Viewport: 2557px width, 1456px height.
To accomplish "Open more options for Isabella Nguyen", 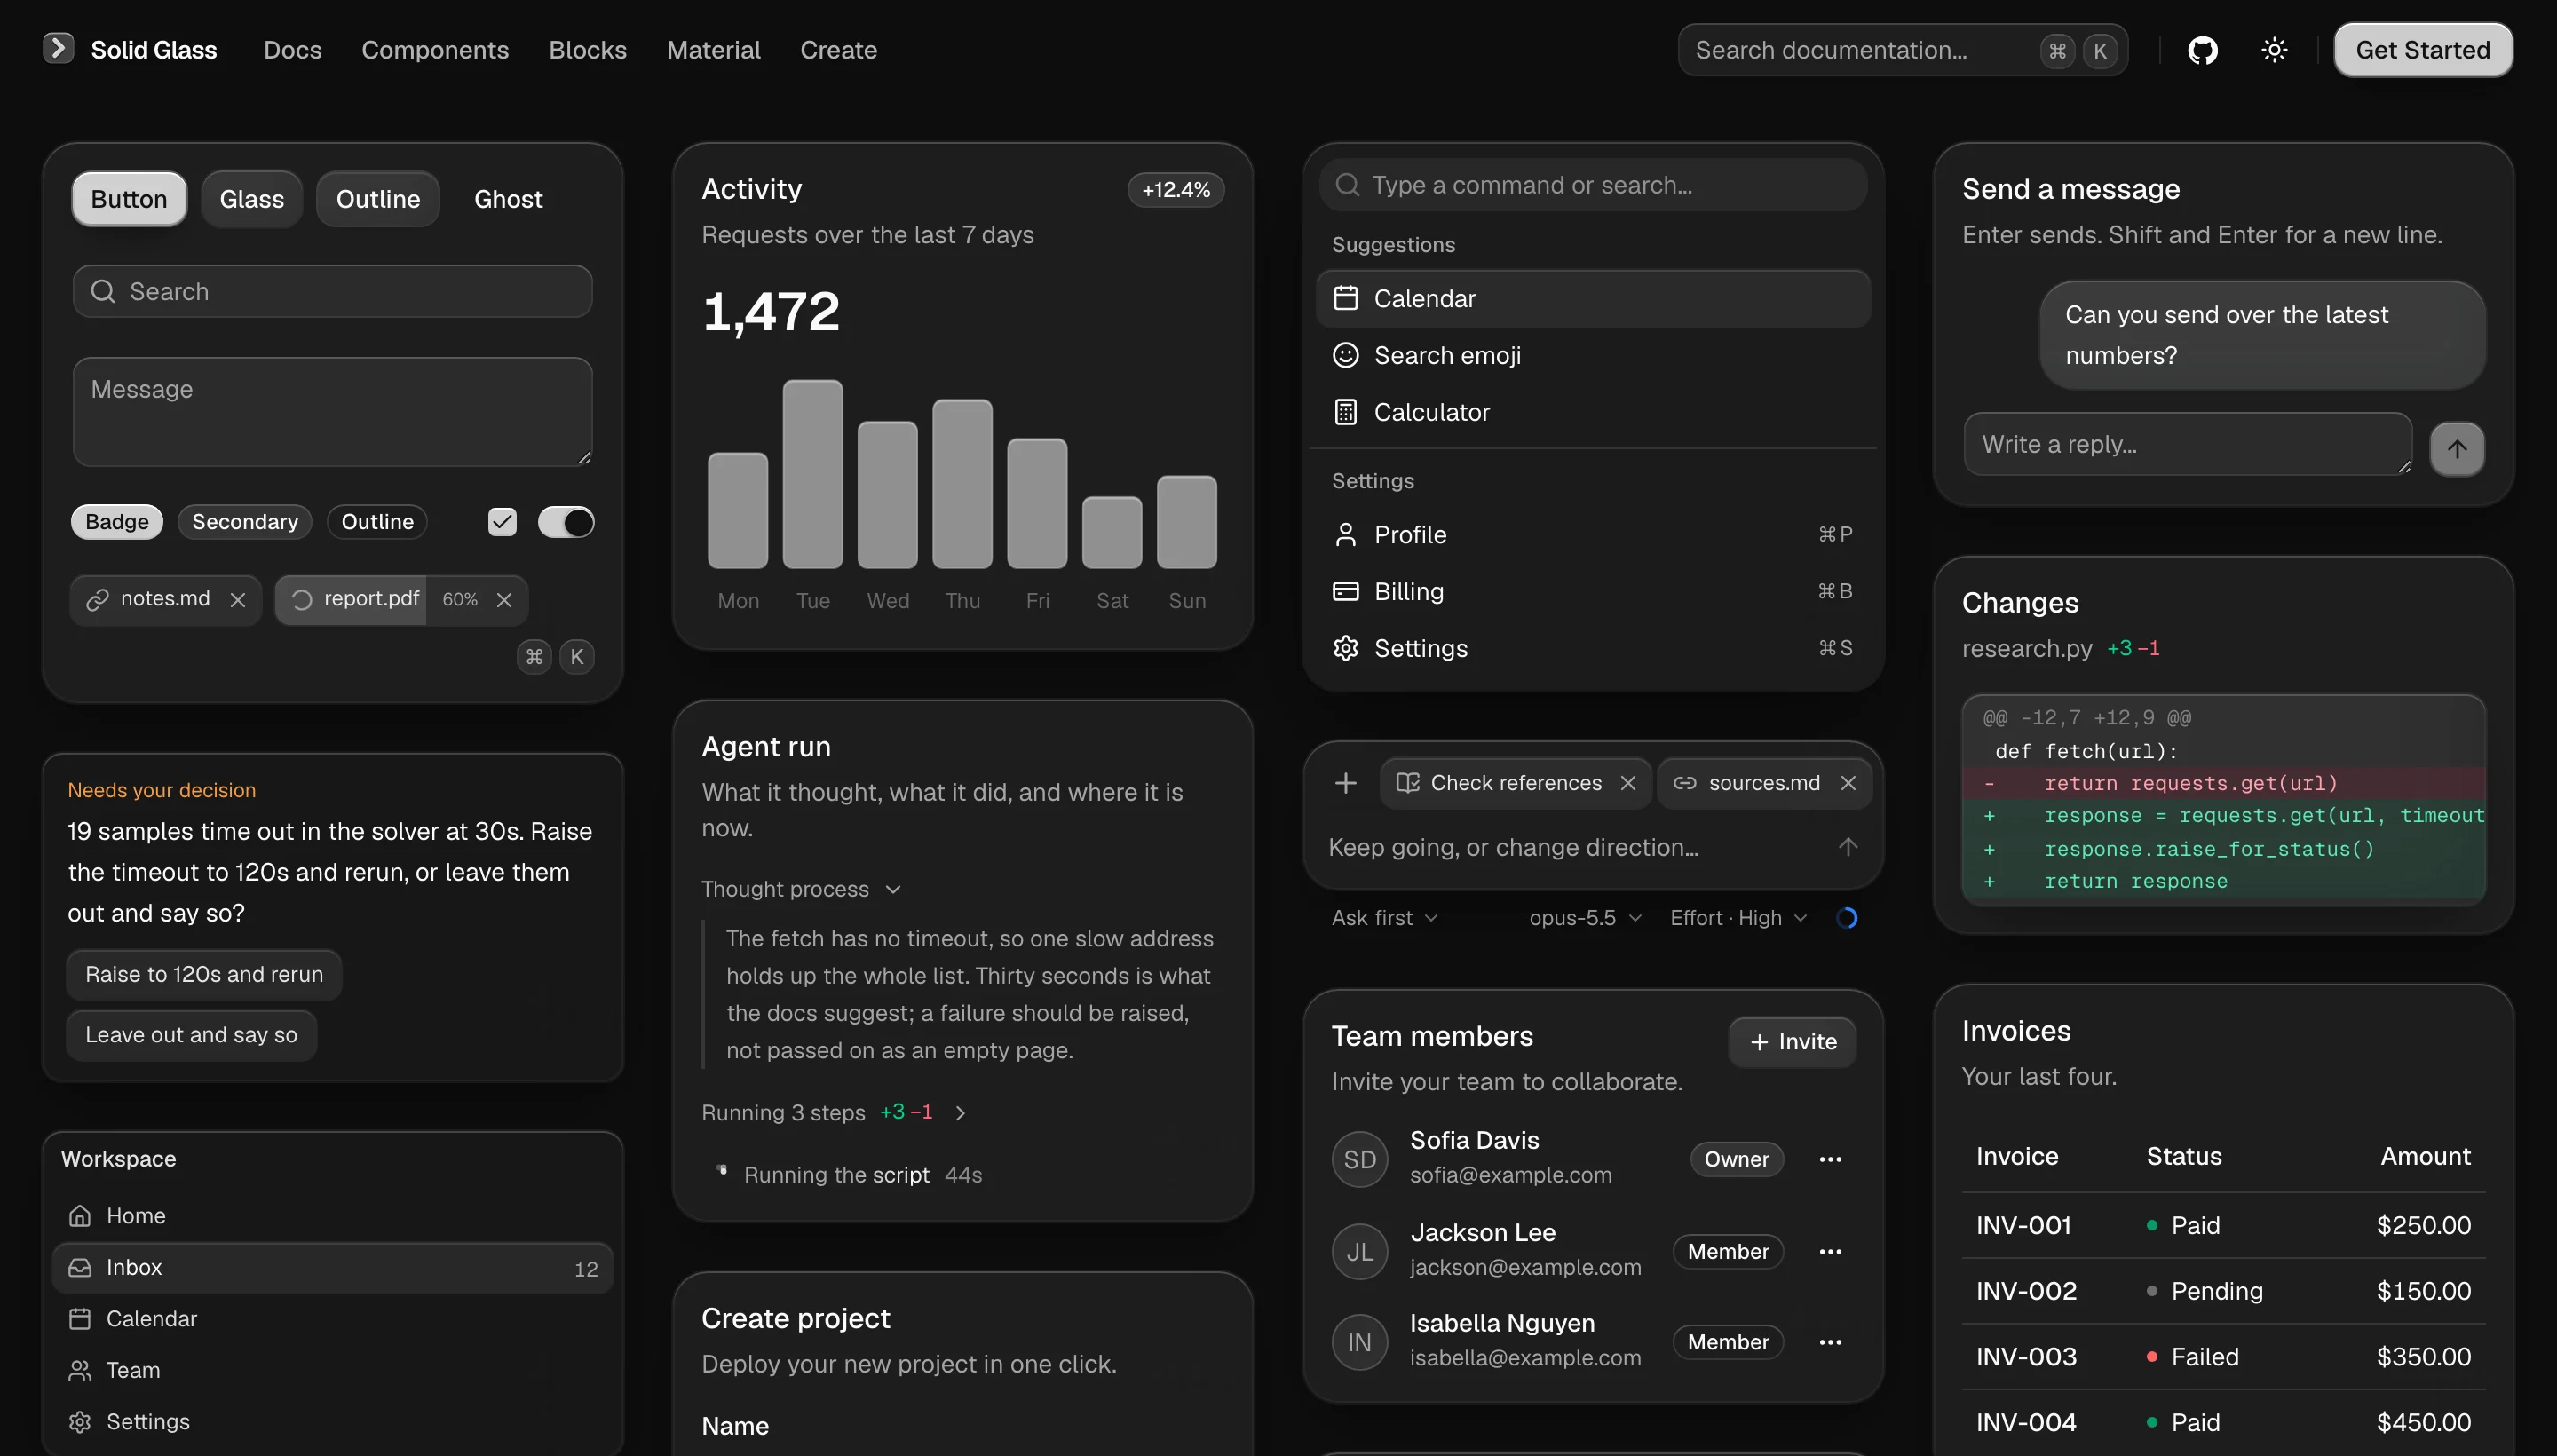I will 1830,1342.
